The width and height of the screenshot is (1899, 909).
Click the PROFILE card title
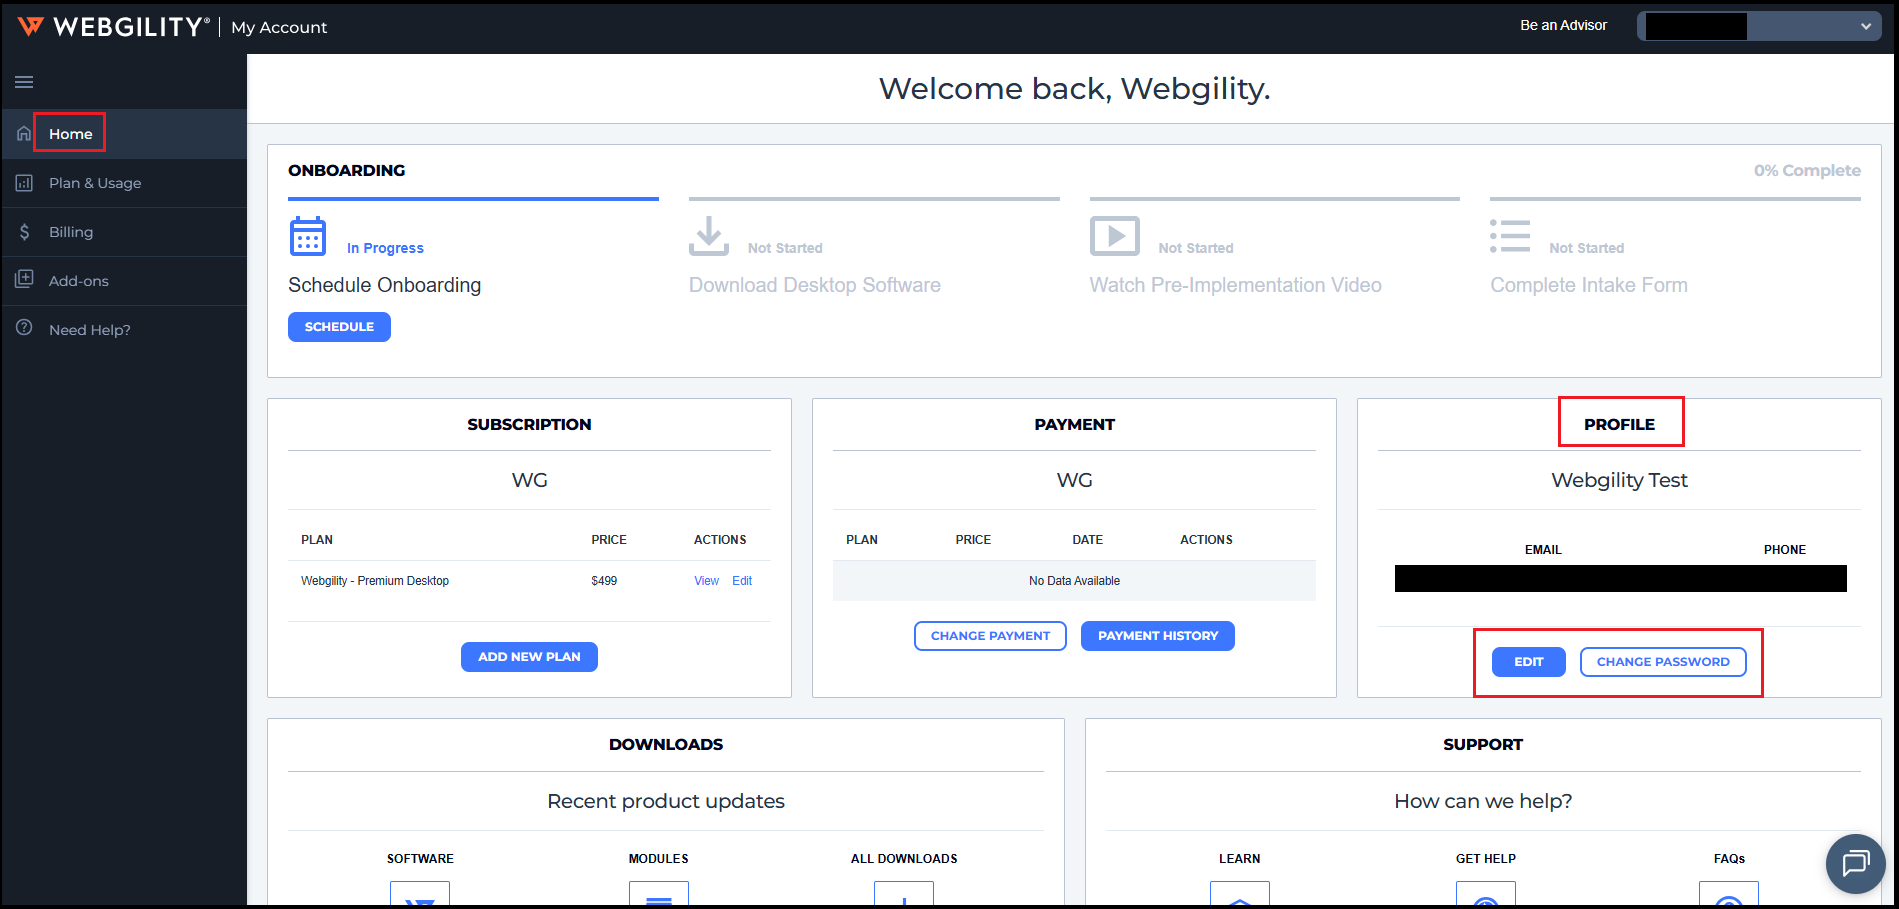1620,425
